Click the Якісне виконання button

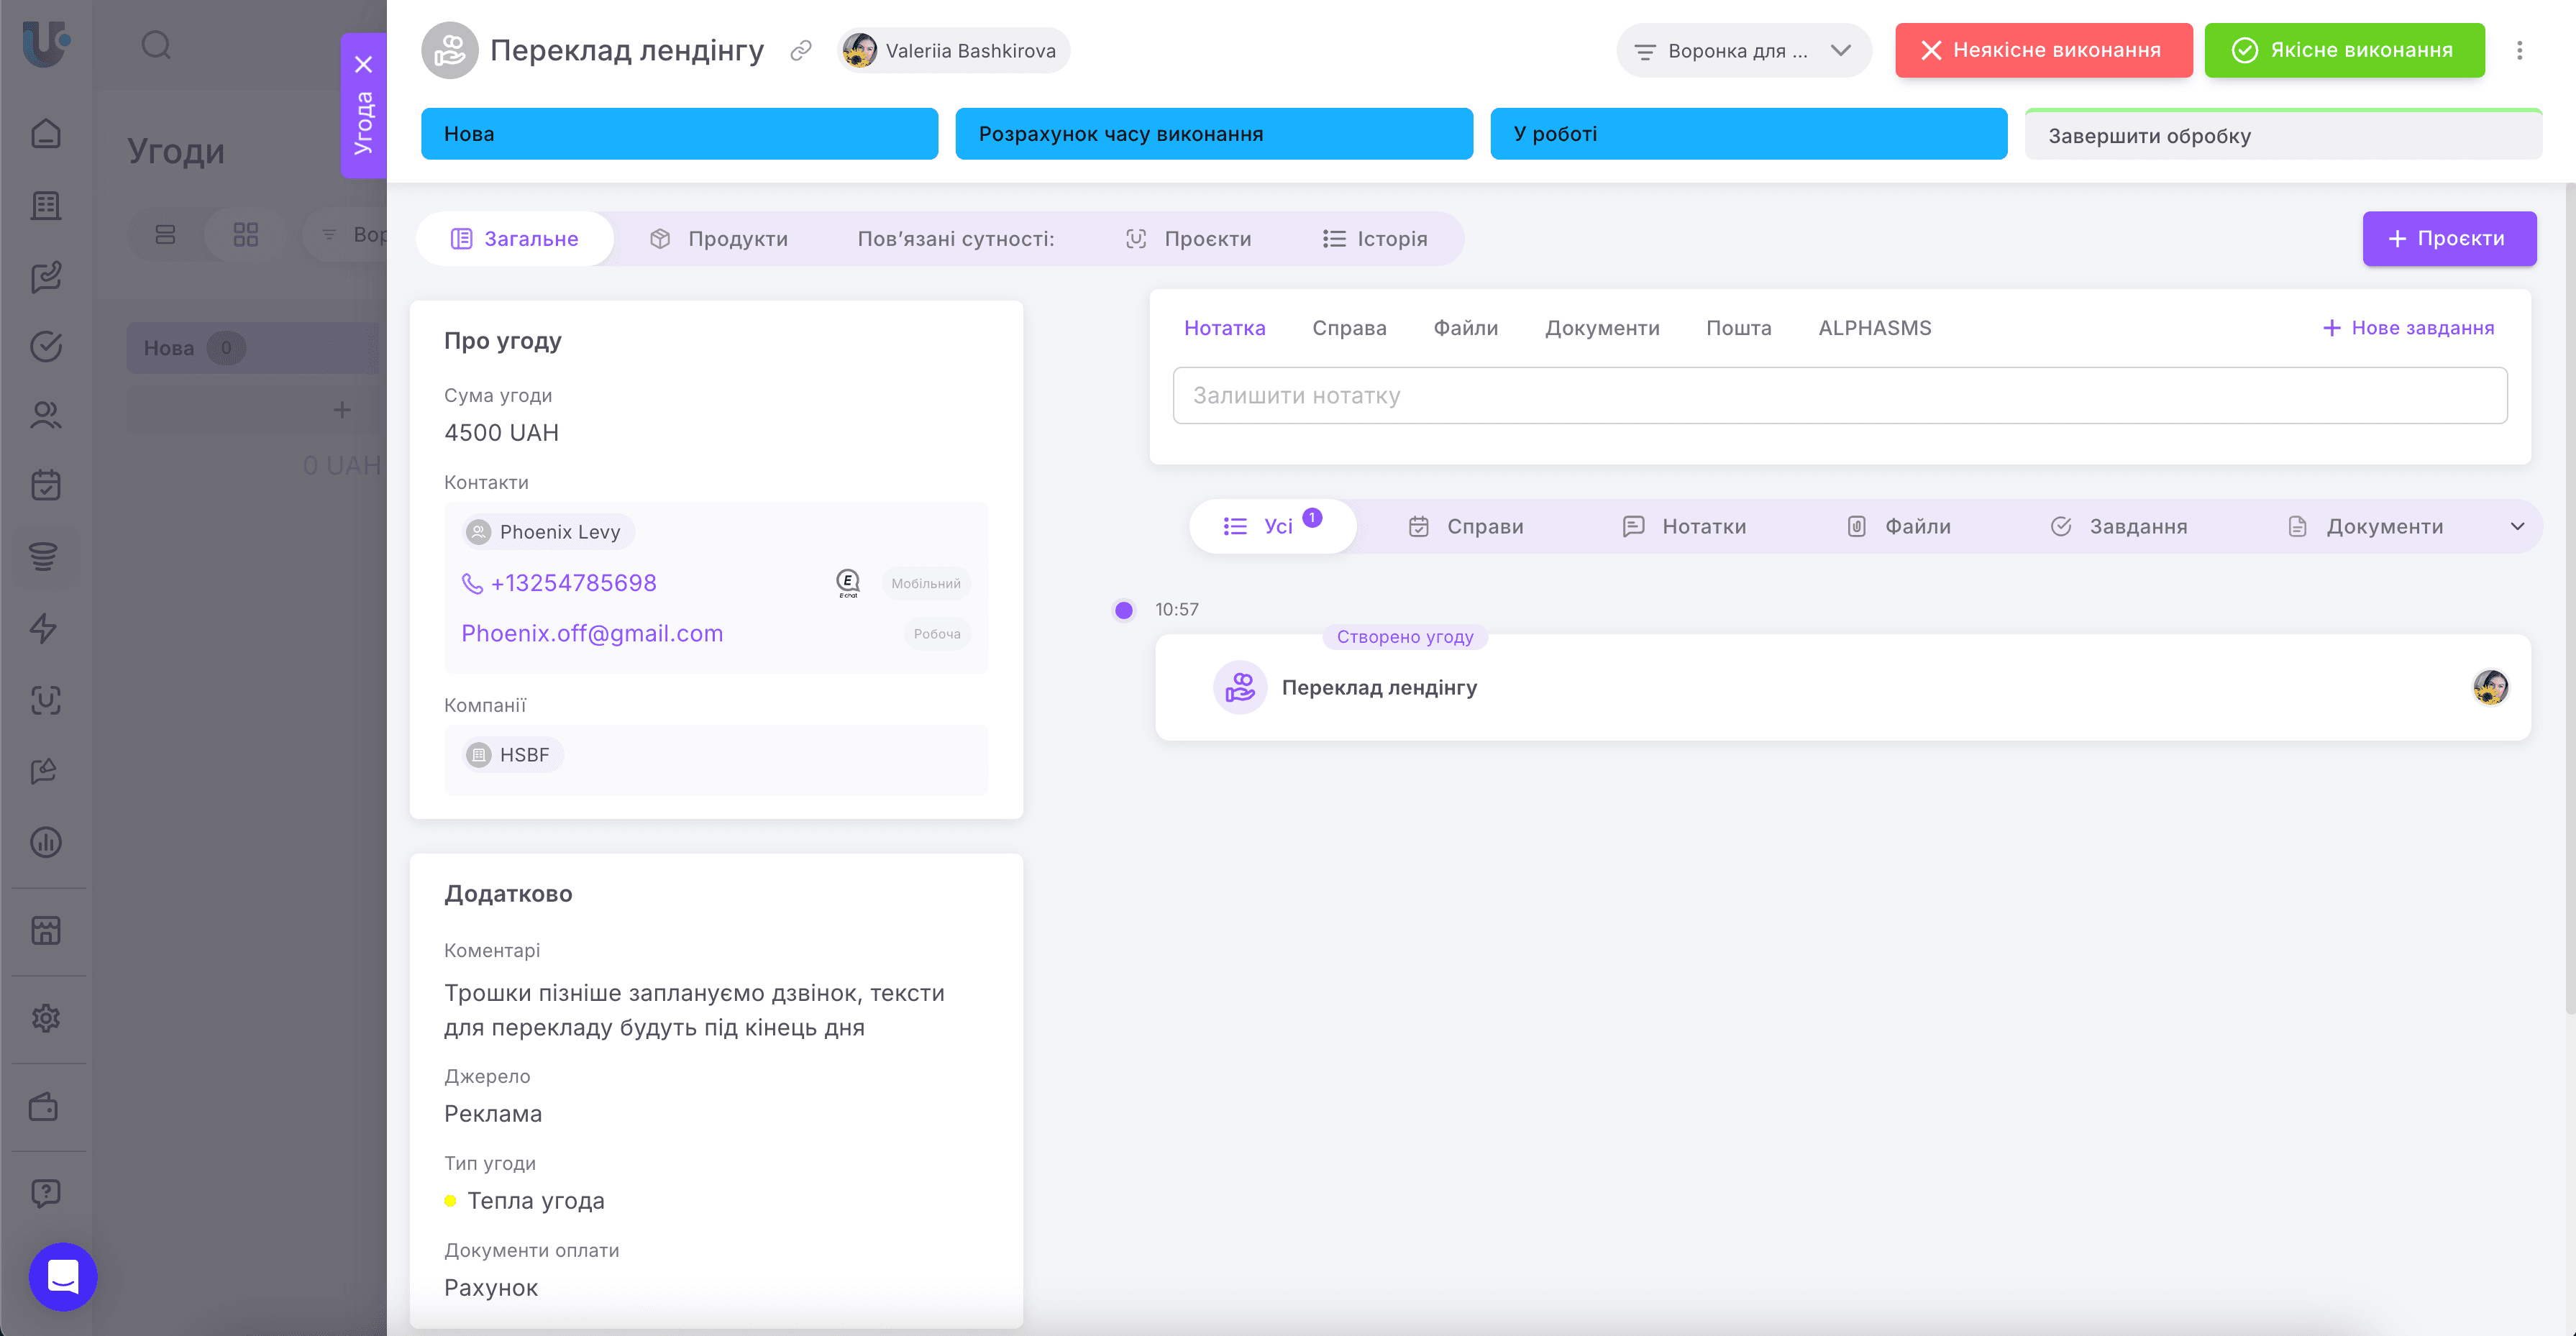coord(2343,51)
